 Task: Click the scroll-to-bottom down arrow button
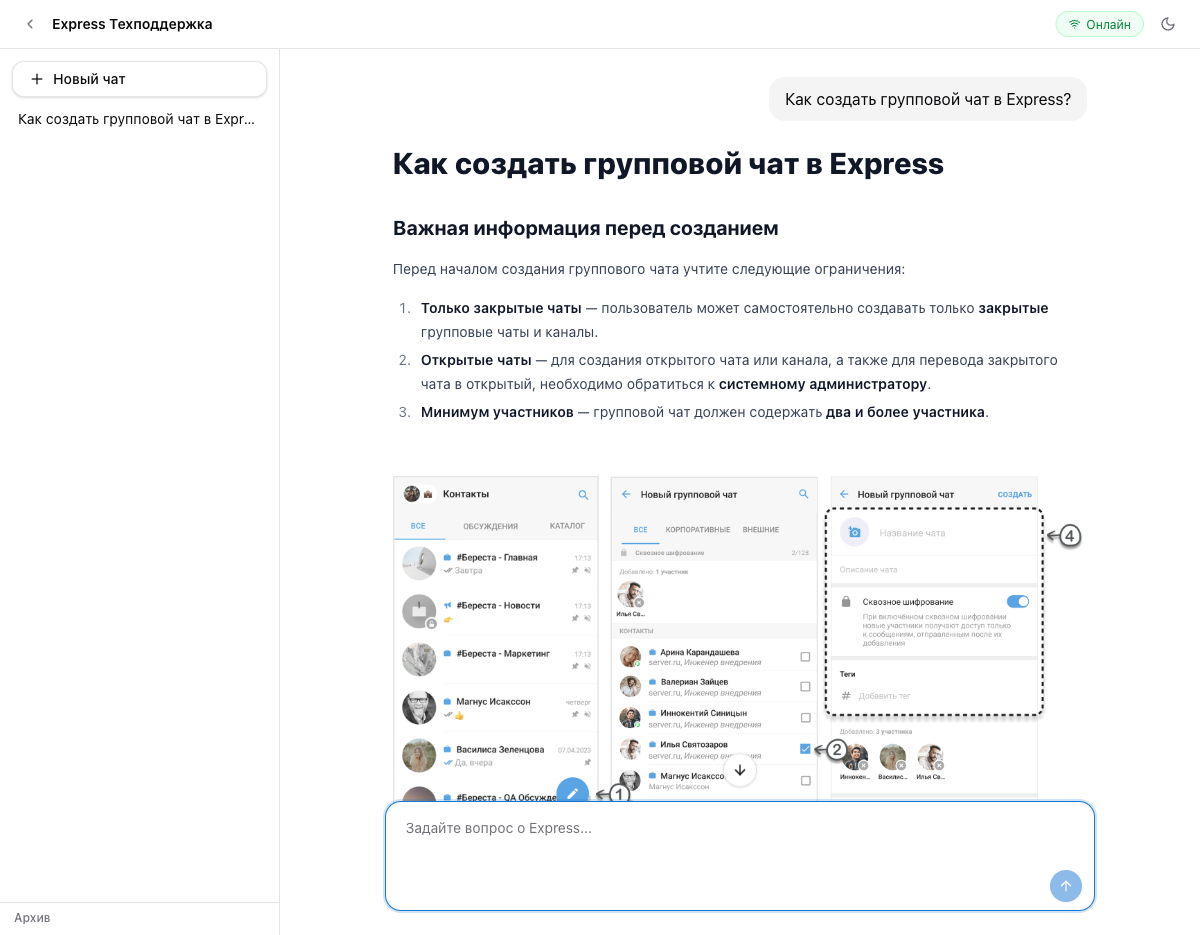pos(740,771)
